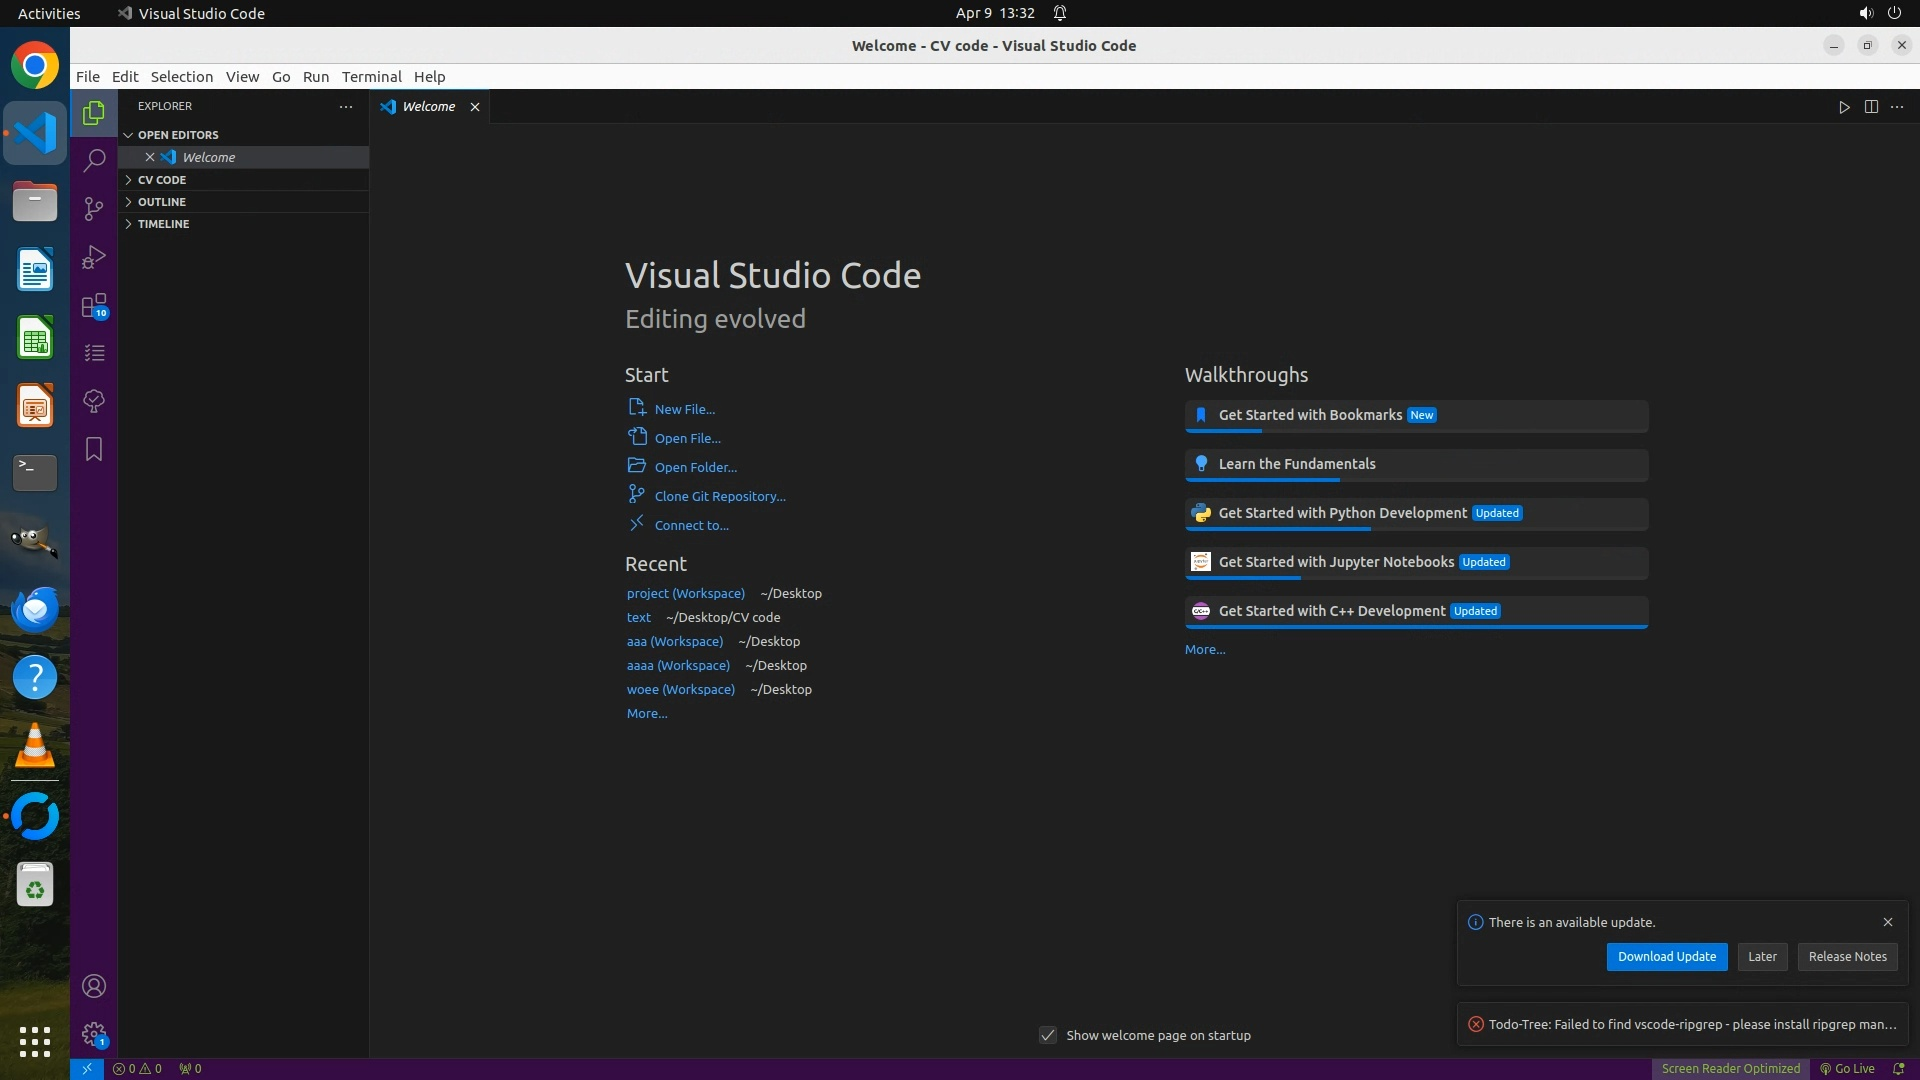Open Run and Debug view
Screen dimensions: 1920x1080
pyautogui.click(x=94, y=257)
